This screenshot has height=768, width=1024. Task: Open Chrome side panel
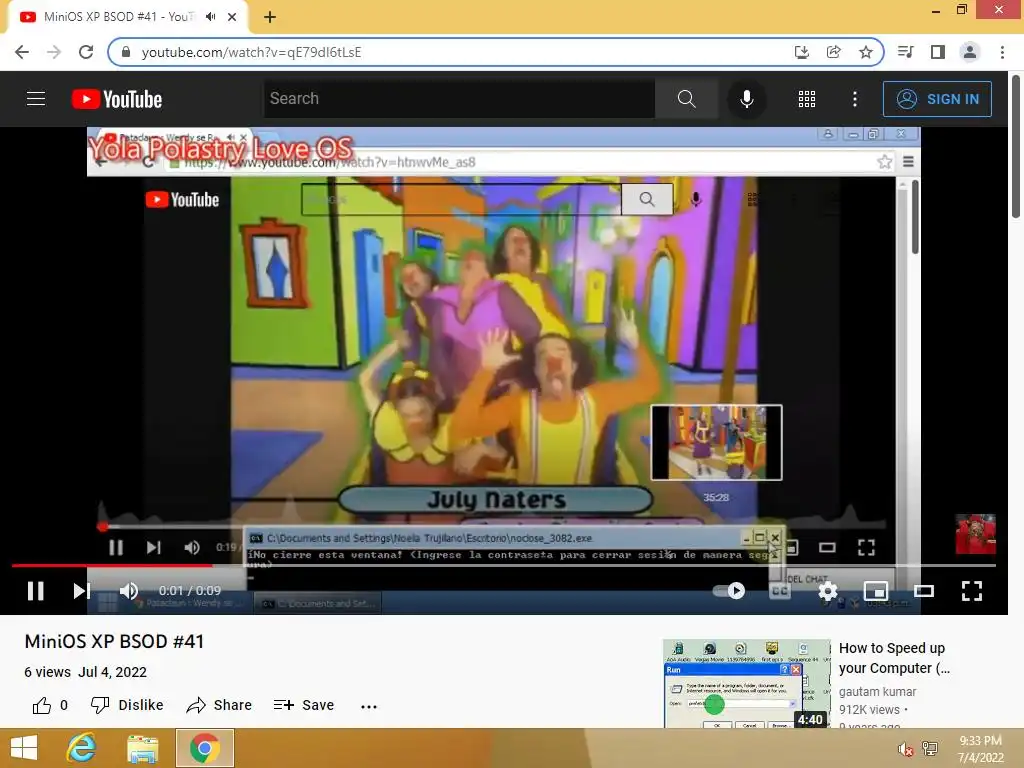click(x=937, y=52)
